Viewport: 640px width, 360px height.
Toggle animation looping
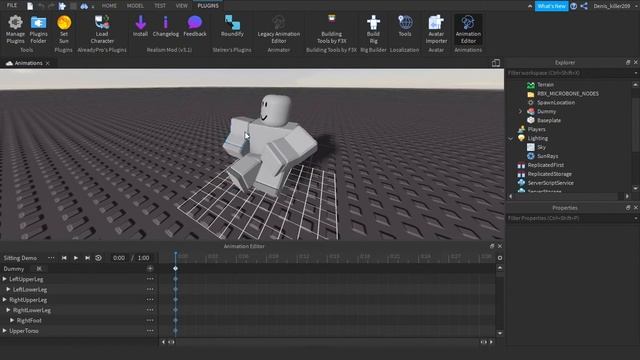click(x=98, y=258)
